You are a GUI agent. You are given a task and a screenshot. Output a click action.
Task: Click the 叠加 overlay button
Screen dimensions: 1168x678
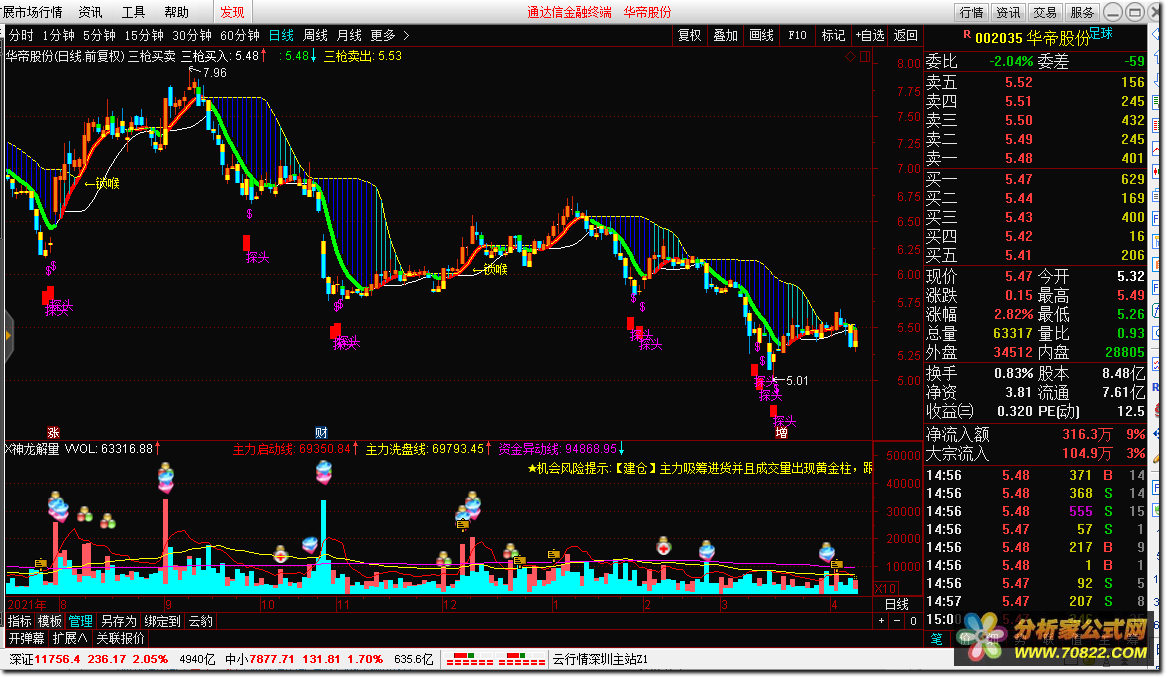point(725,35)
